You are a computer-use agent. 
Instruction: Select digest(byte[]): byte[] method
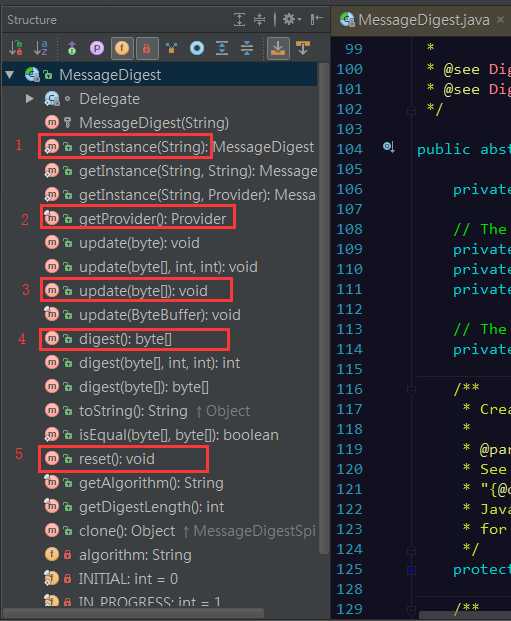tap(159, 387)
